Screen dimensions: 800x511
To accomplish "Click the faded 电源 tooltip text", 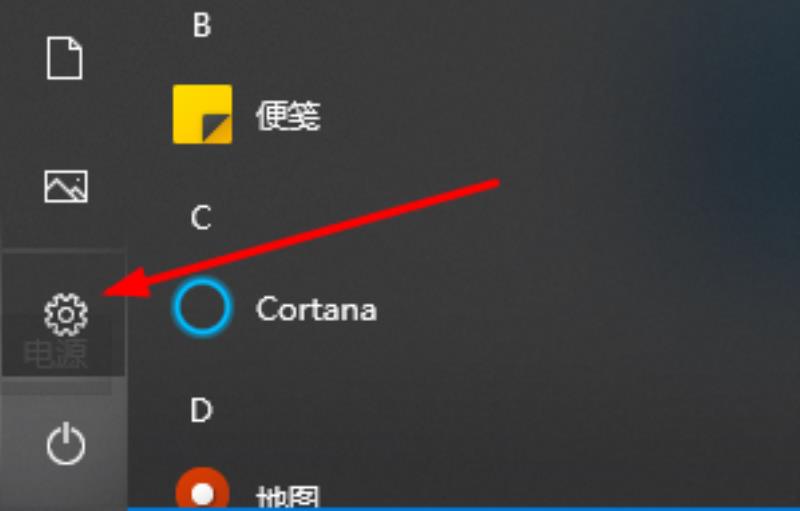I will click(x=56, y=353).
